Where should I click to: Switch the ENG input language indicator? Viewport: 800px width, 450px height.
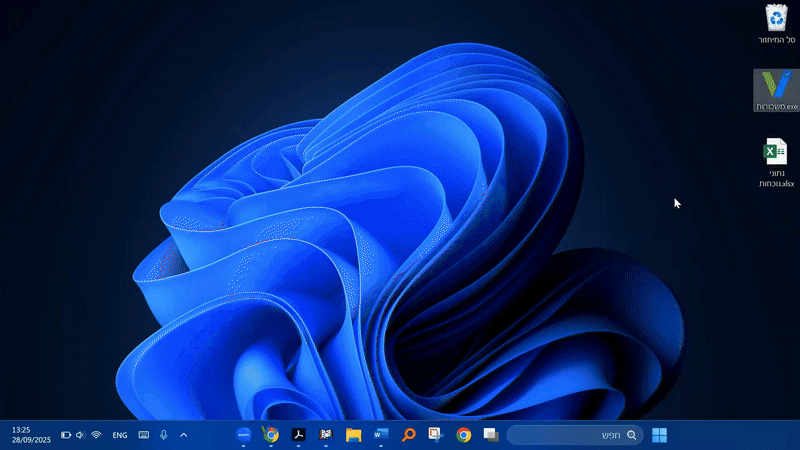[x=120, y=435]
